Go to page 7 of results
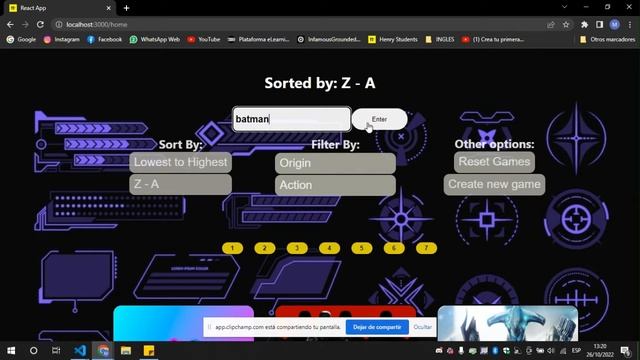Screen dimensions: 640x360 coord(426,248)
